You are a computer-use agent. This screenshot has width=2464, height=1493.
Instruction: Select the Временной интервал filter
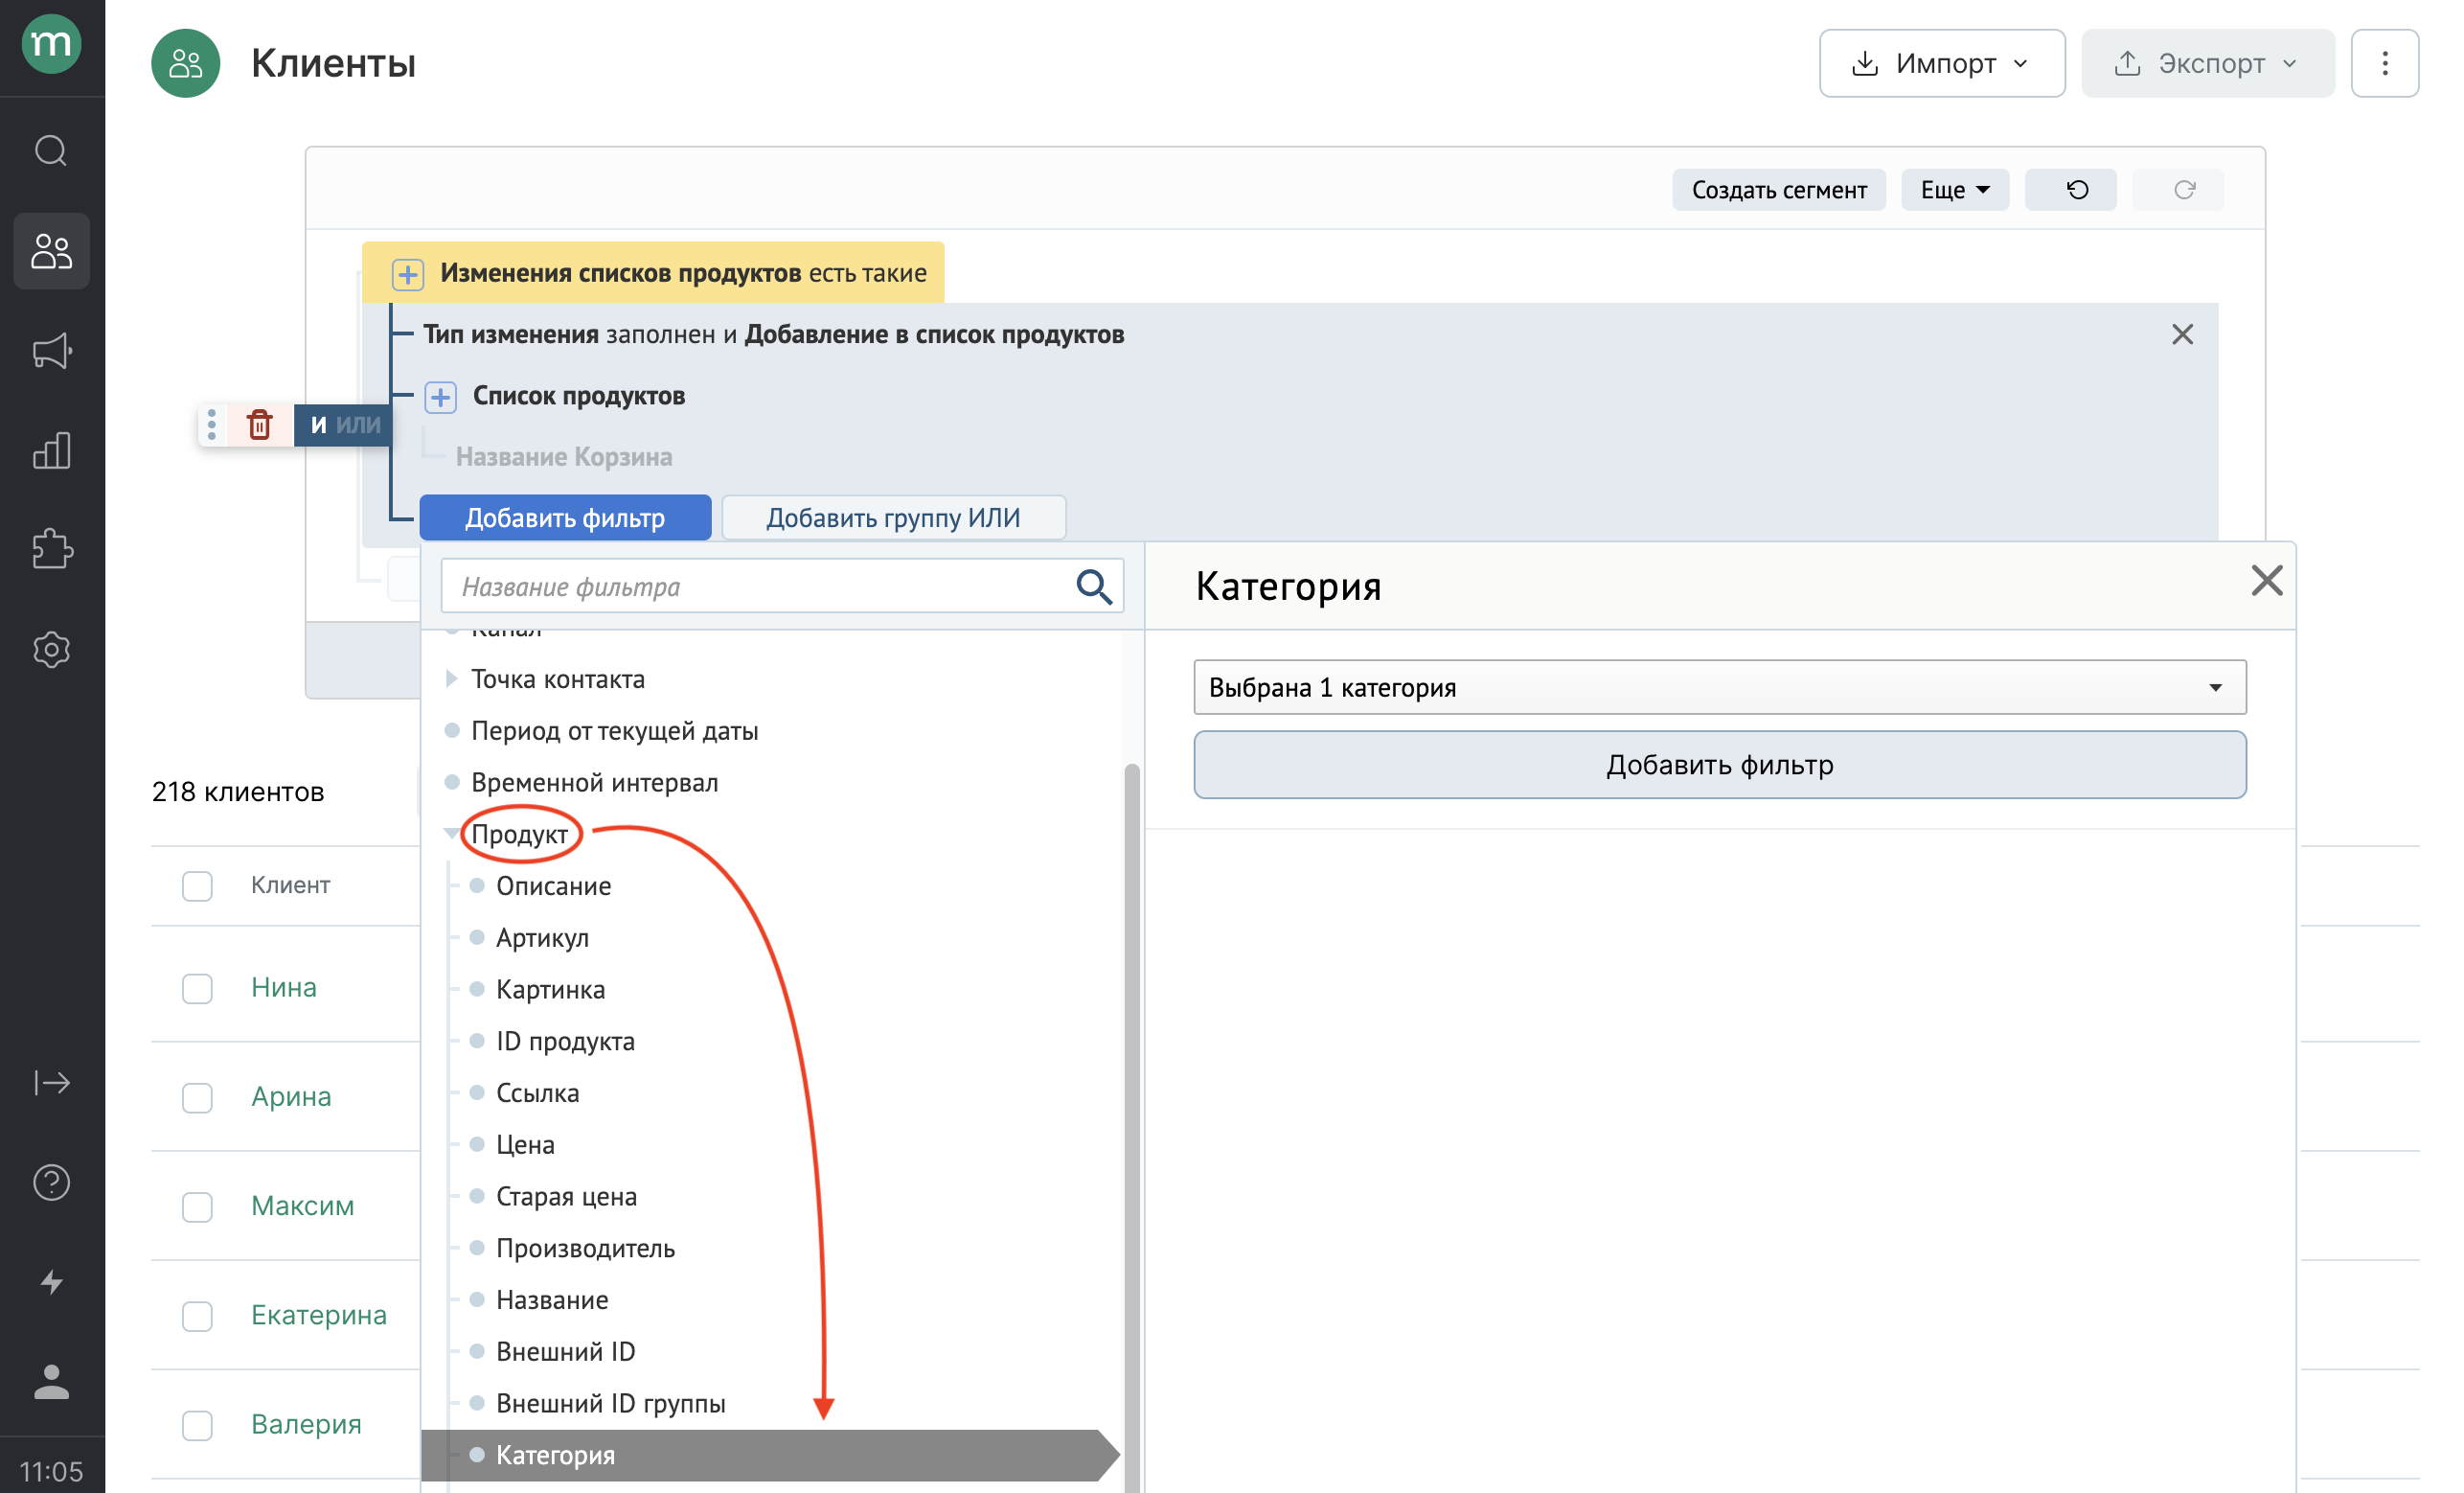594,782
